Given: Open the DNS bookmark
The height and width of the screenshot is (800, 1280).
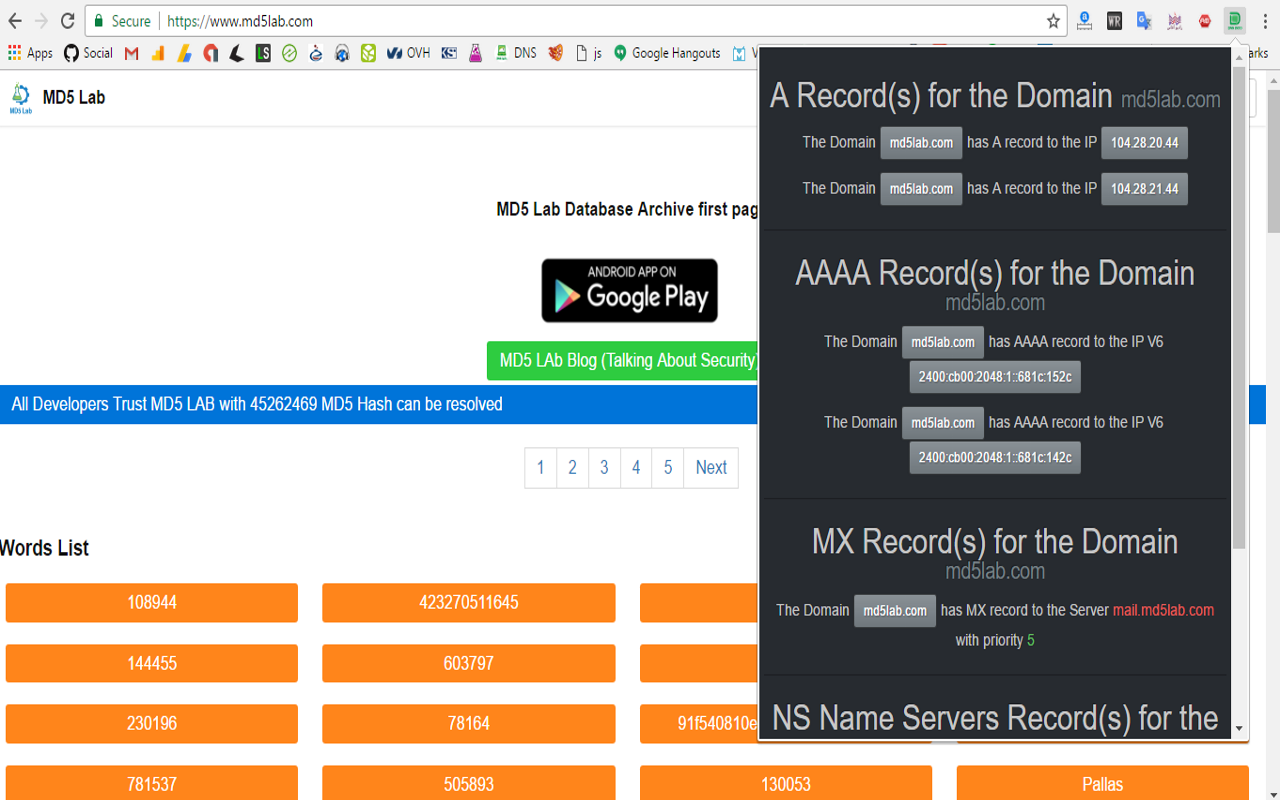Looking at the screenshot, I should (515, 53).
